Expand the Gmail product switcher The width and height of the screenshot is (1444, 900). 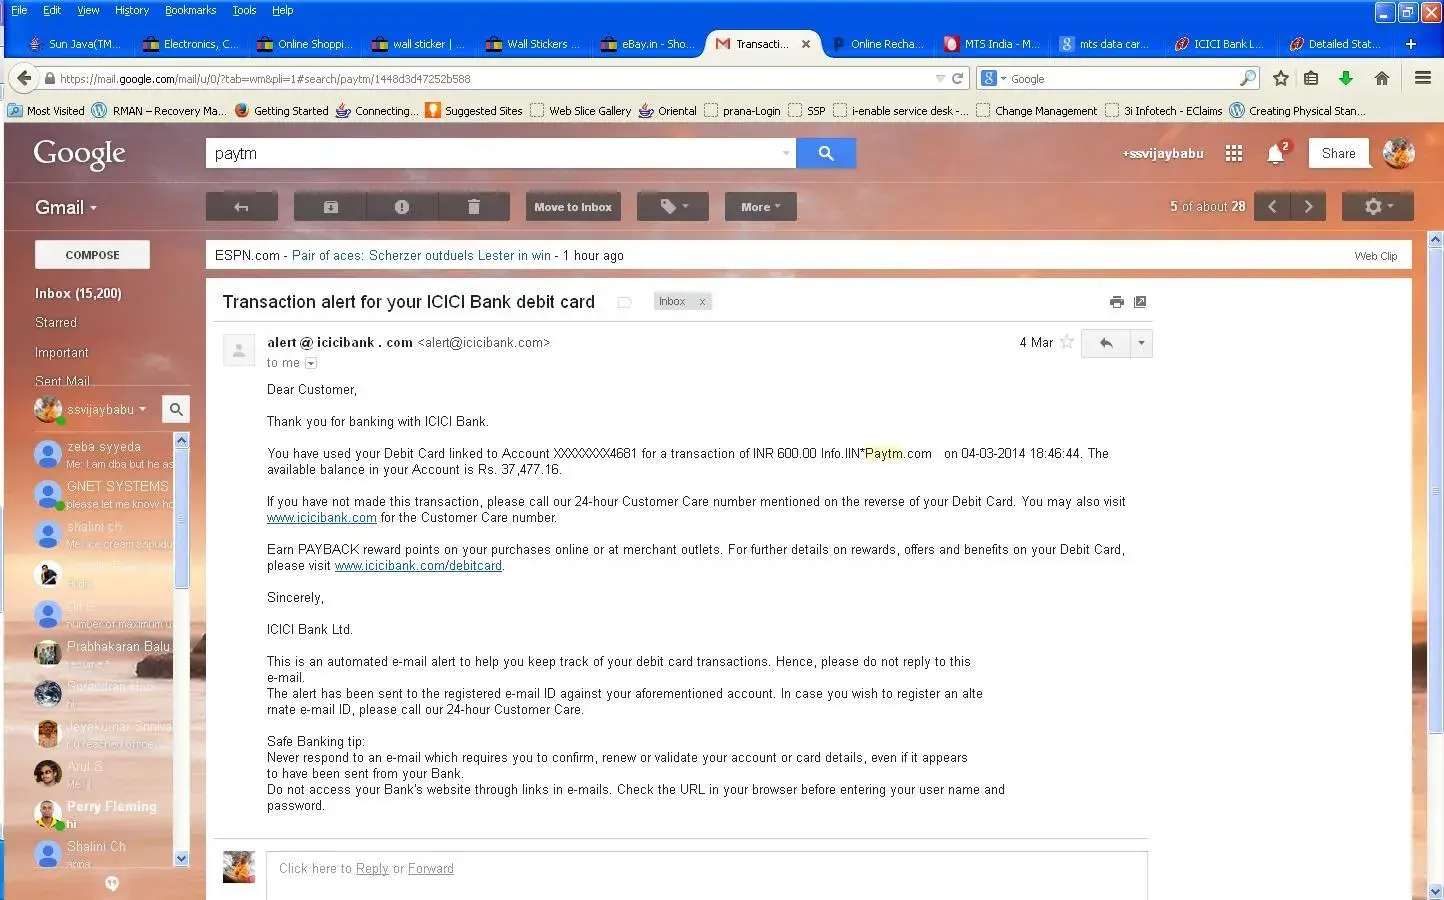(66, 208)
